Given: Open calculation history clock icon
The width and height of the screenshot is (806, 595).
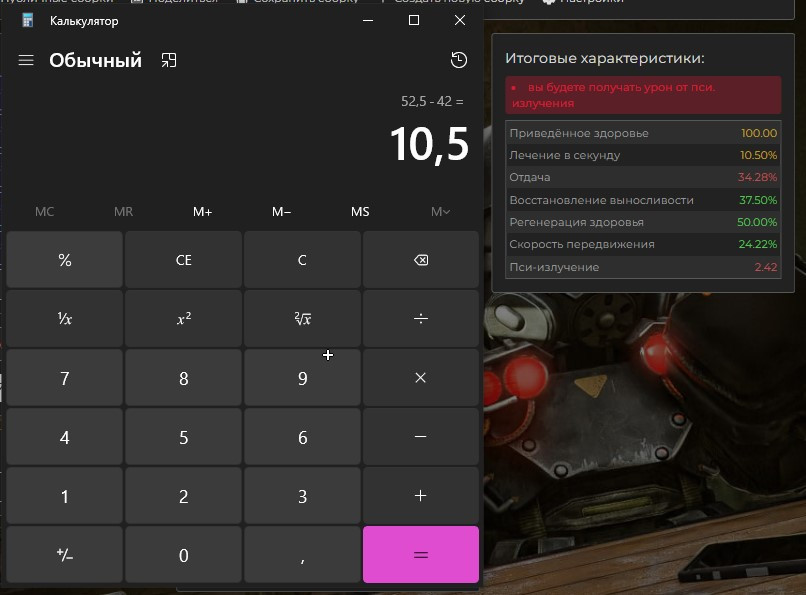Looking at the screenshot, I should (458, 61).
